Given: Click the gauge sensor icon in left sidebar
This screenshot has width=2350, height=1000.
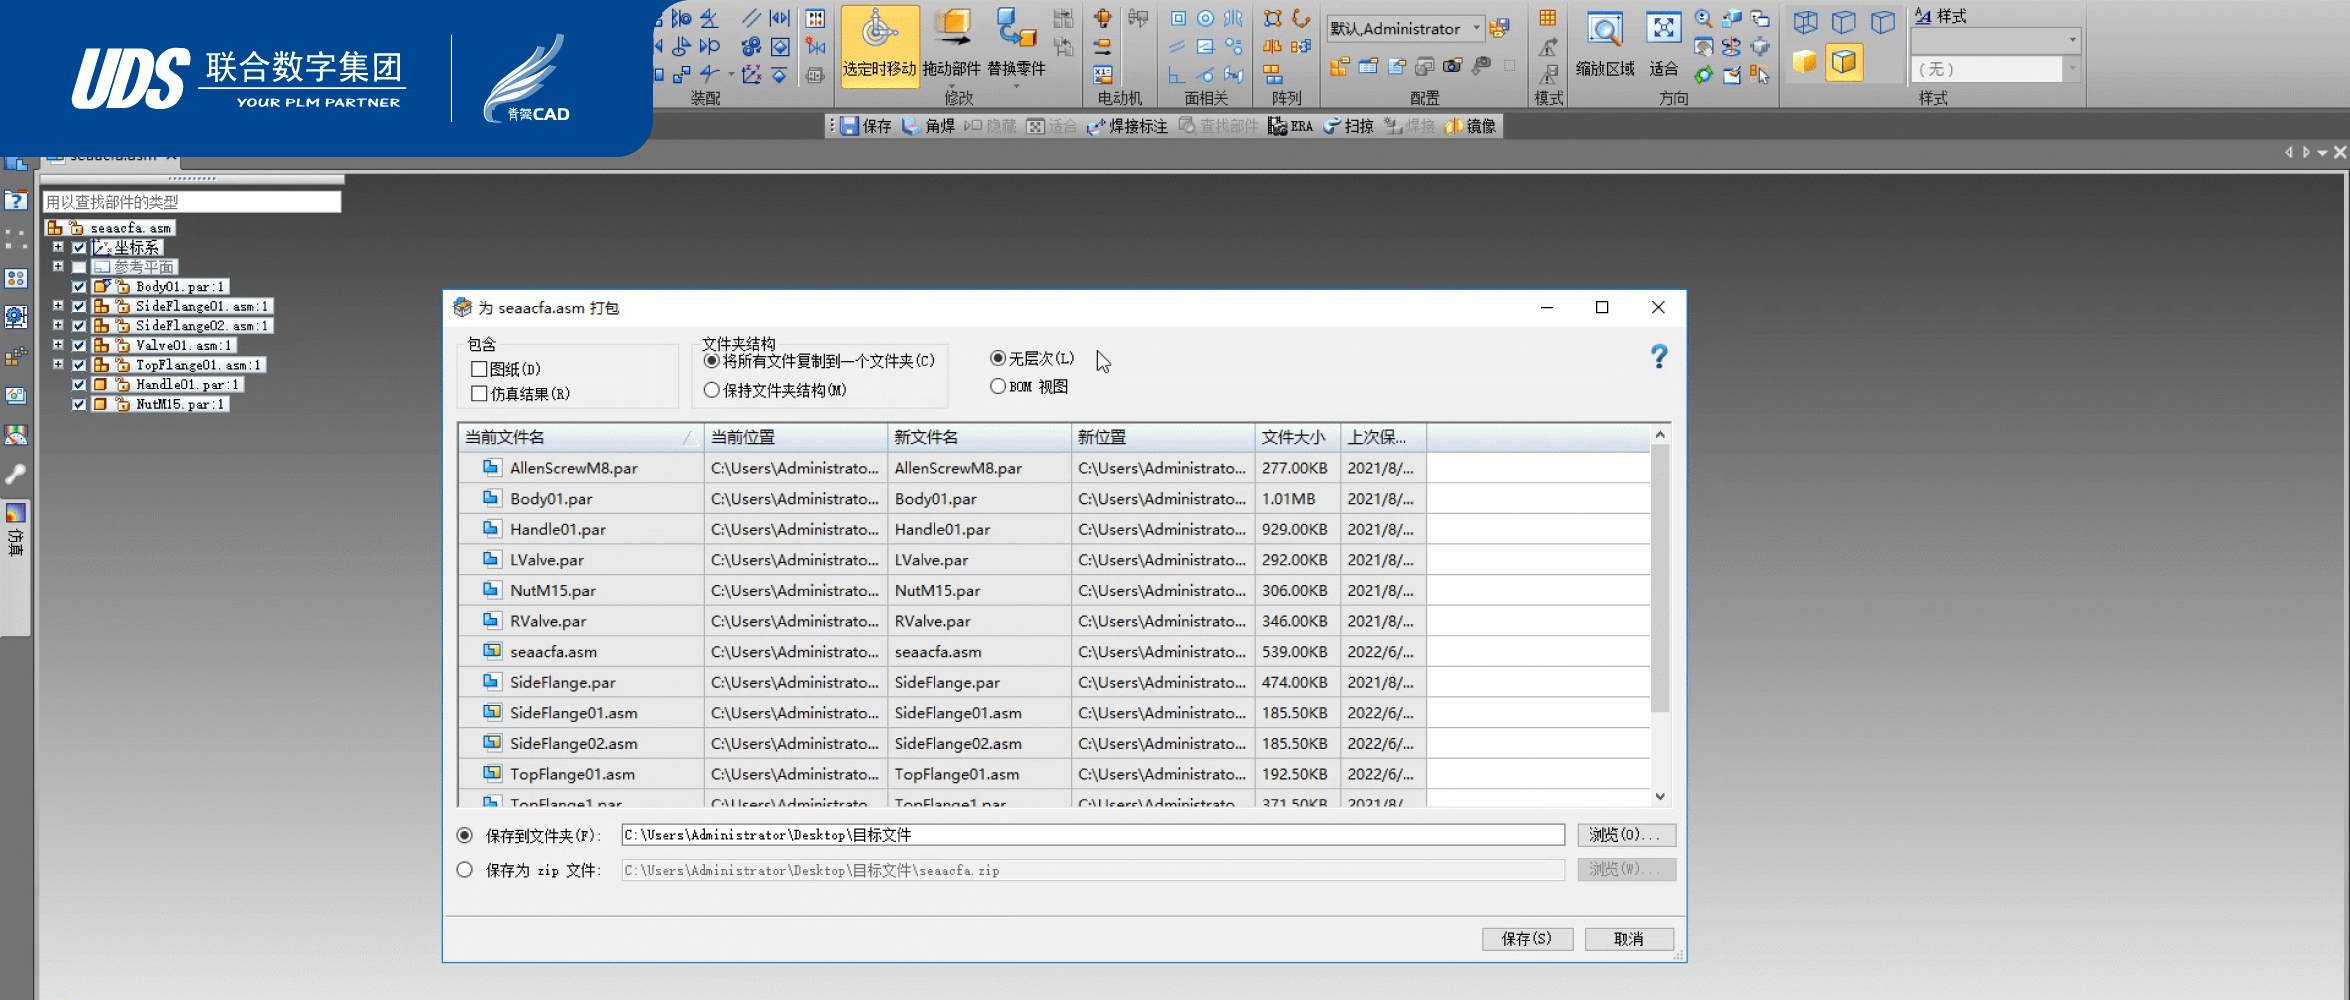Looking at the screenshot, I should [15, 435].
